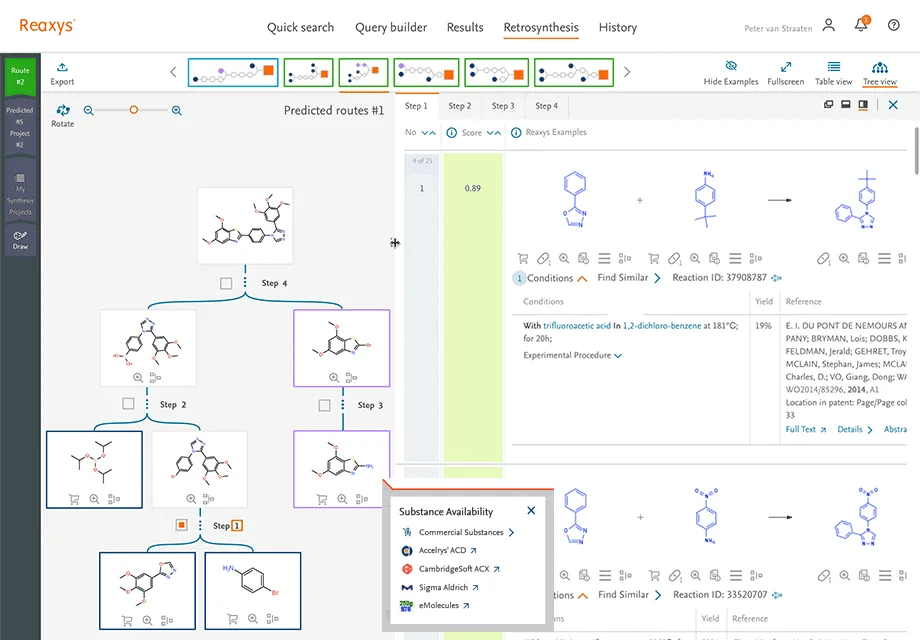Open the History page

pos(618,28)
